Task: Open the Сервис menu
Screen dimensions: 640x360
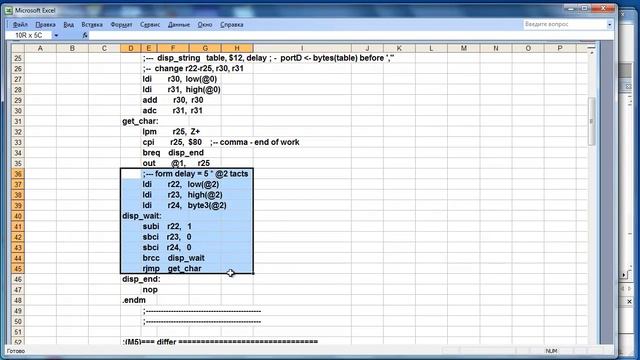Action: coord(150,24)
